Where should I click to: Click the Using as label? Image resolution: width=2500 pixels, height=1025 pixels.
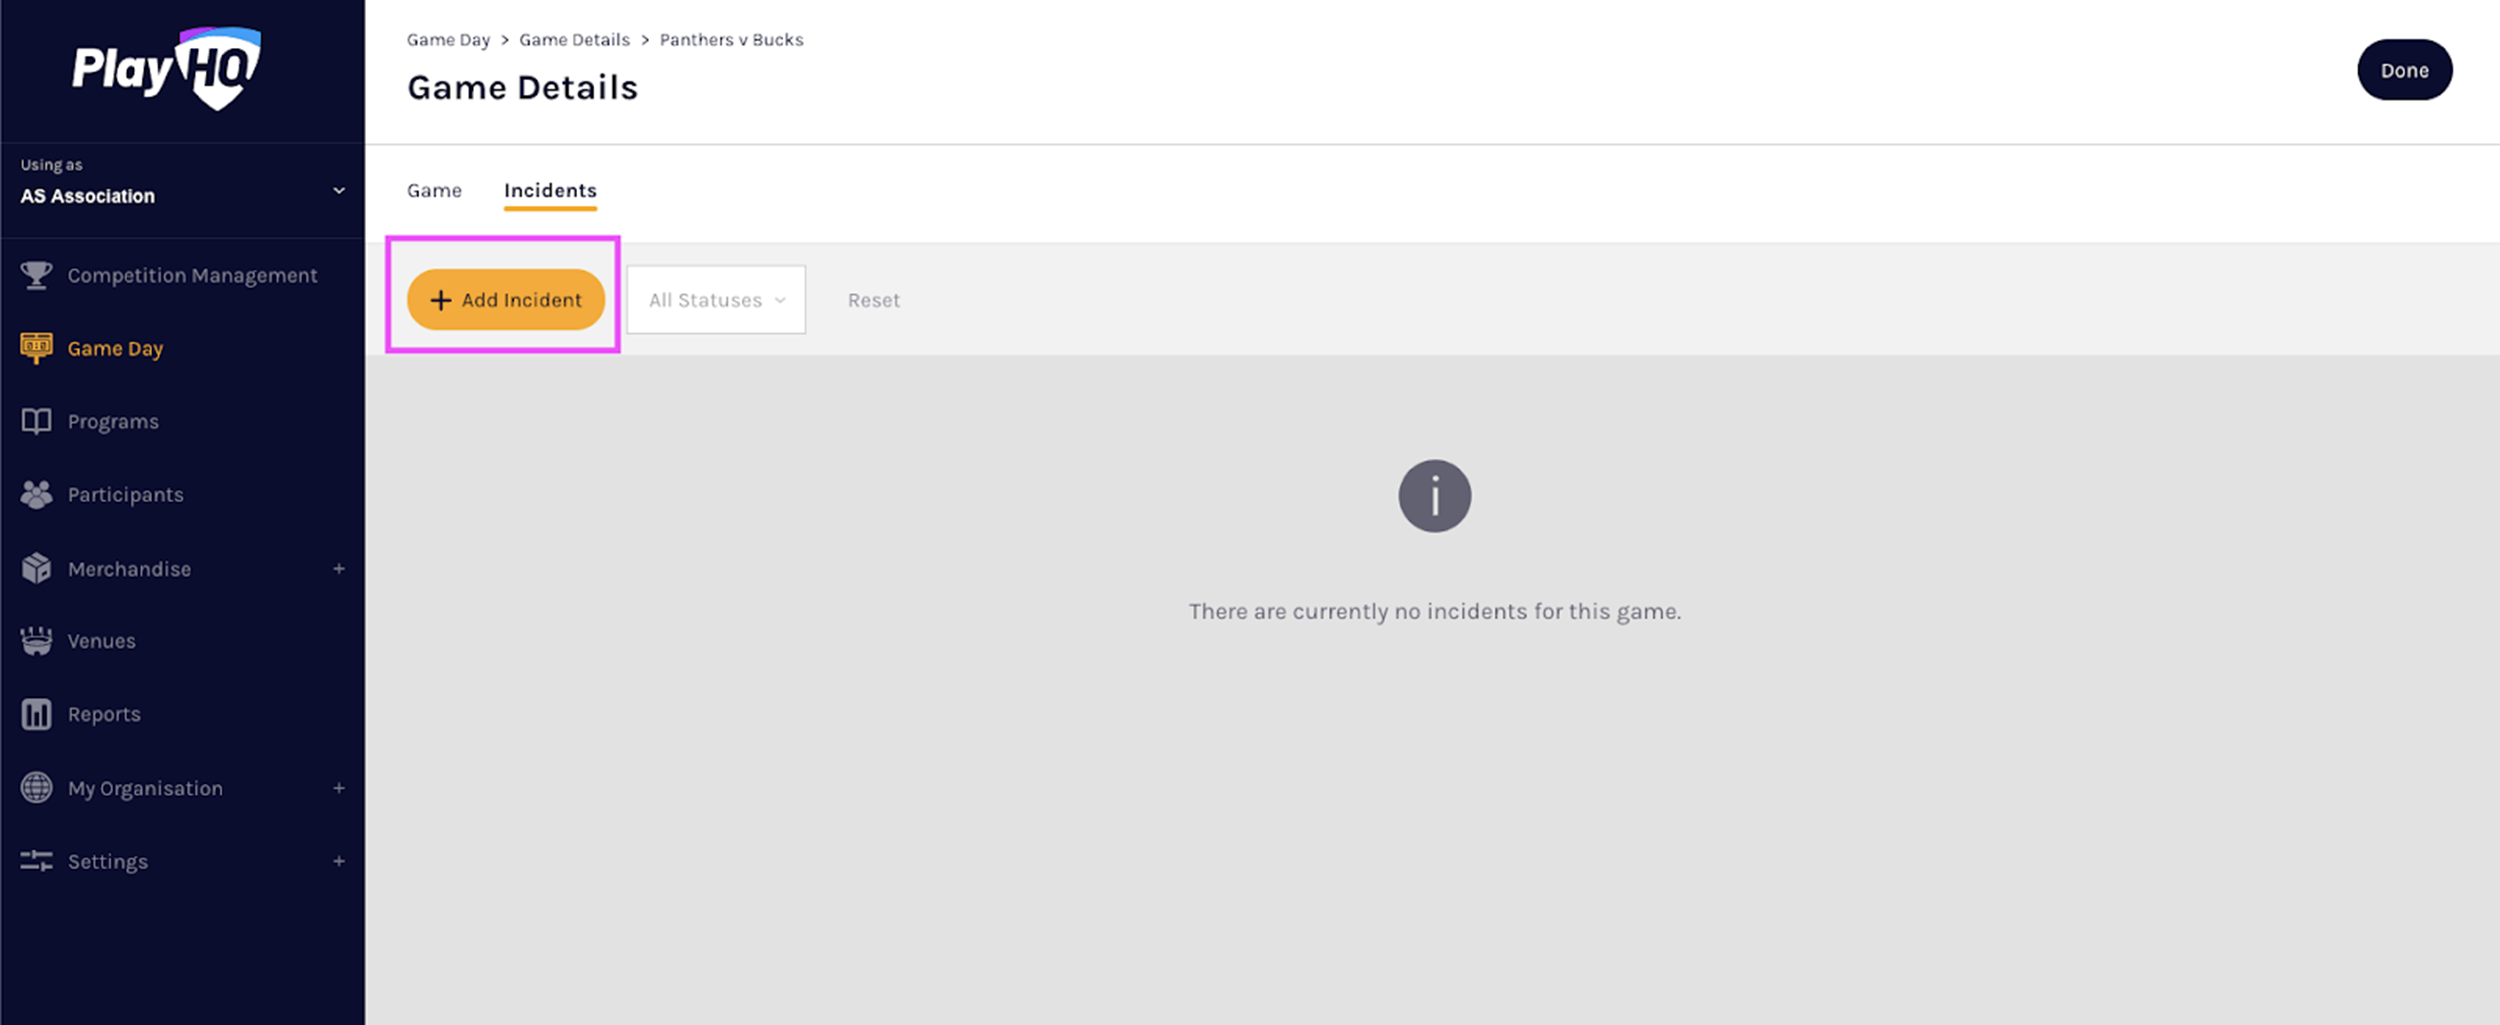click(x=51, y=165)
